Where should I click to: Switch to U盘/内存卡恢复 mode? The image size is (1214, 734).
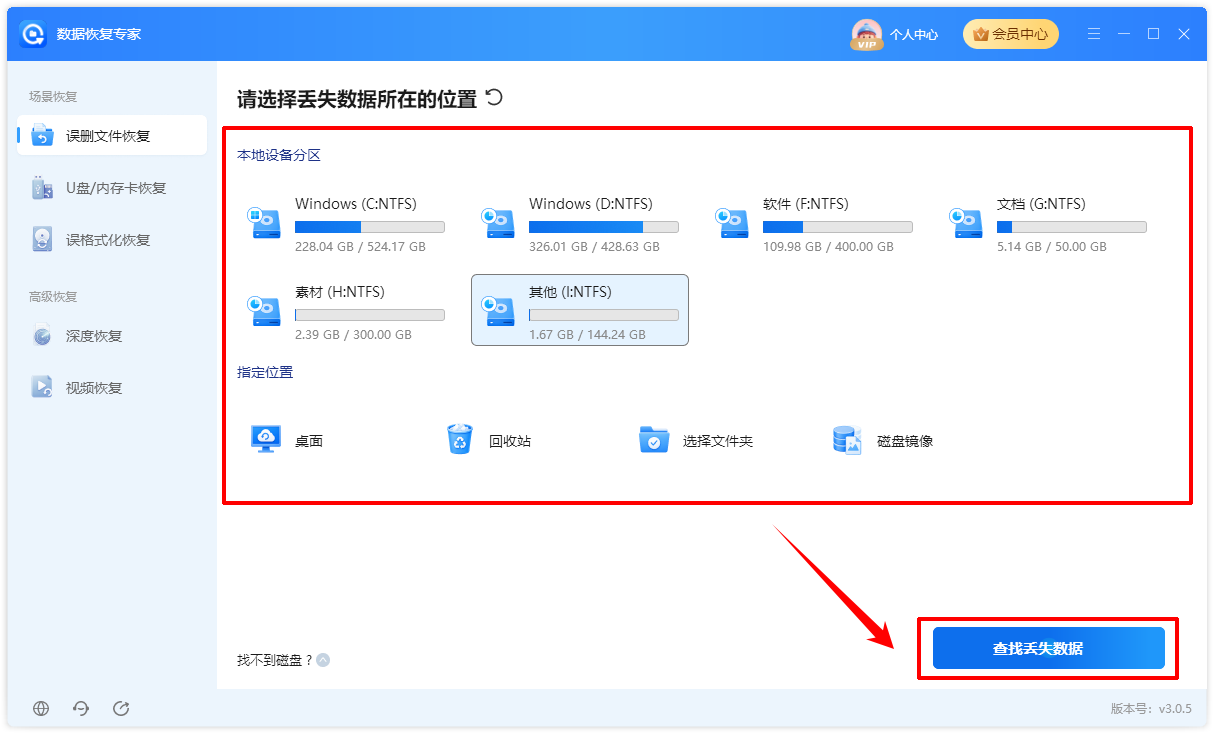(x=112, y=188)
